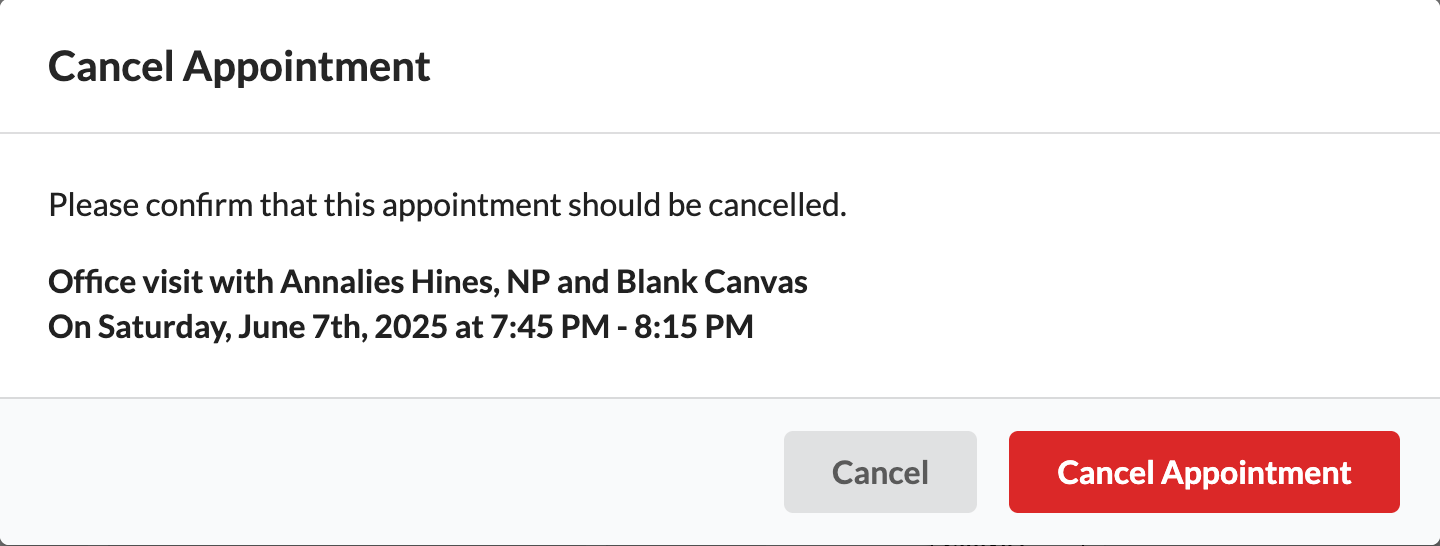The width and height of the screenshot is (1440, 546).
Task: Dismiss dialog using the gray Cancel button
Action: tap(880, 472)
